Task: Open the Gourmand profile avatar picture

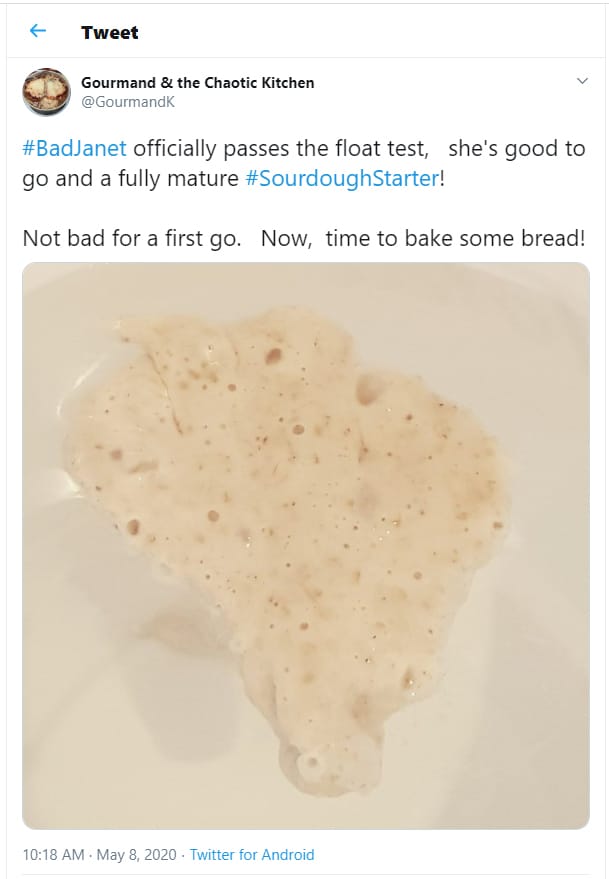Action: (47, 92)
